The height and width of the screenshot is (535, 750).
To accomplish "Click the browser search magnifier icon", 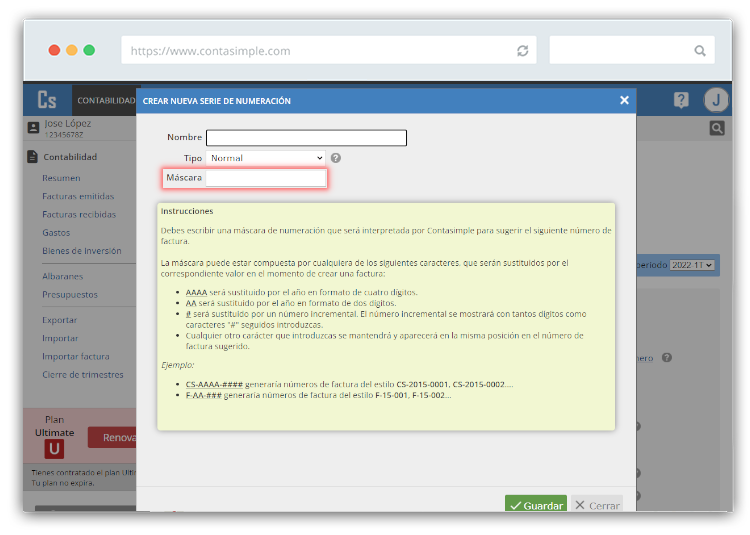I will point(700,50).
